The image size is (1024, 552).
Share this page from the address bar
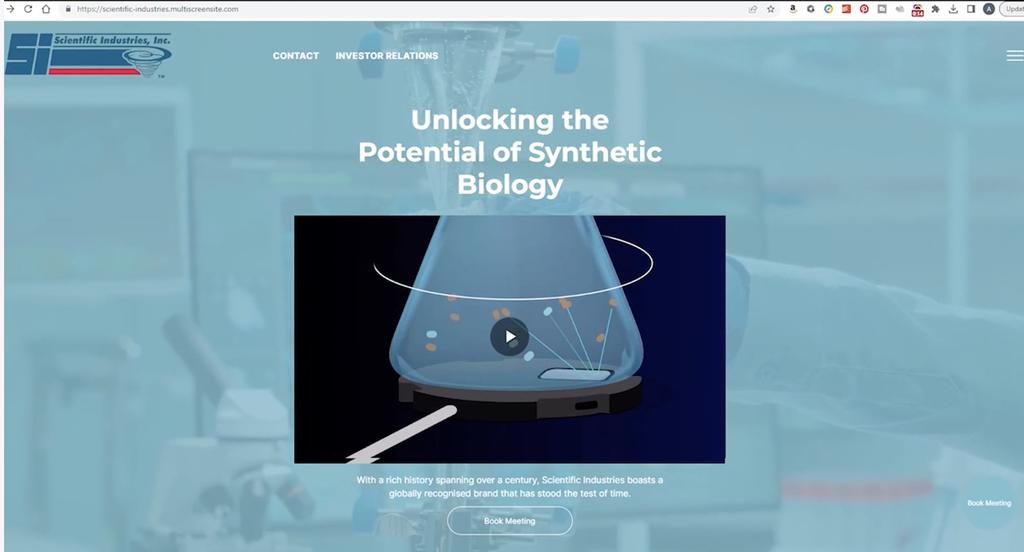pyautogui.click(x=752, y=9)
